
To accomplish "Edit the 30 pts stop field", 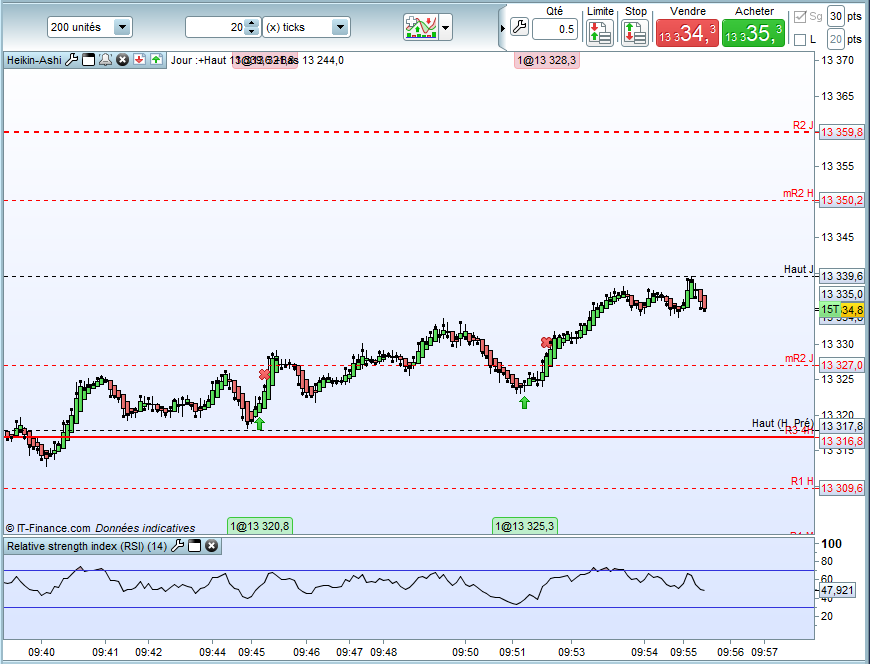I will (x=836, y=17).
